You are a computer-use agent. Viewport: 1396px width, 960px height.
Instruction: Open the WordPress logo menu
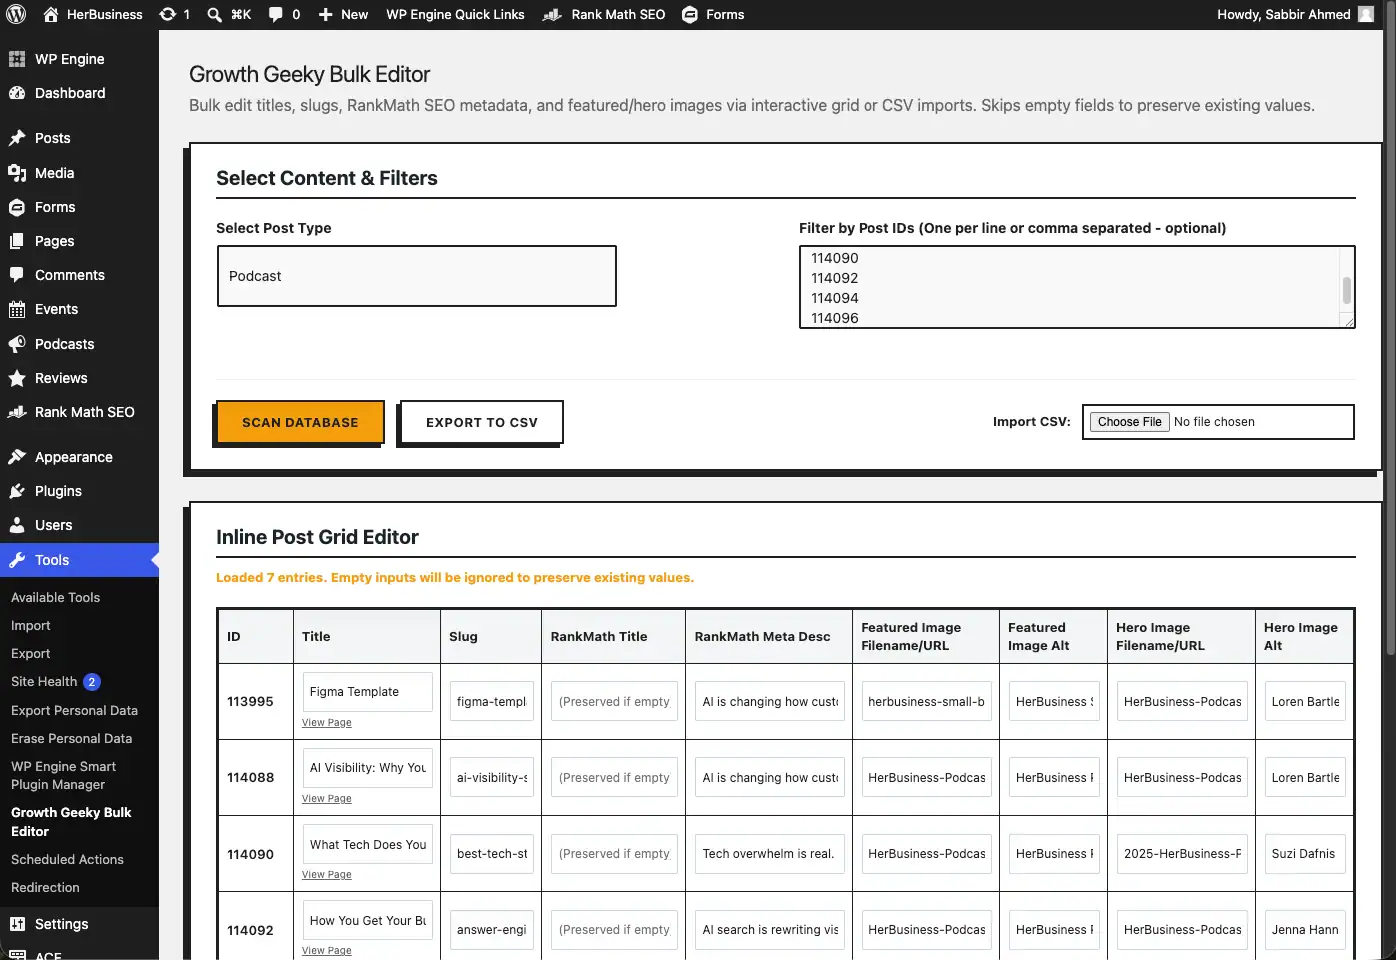point(16,14)
